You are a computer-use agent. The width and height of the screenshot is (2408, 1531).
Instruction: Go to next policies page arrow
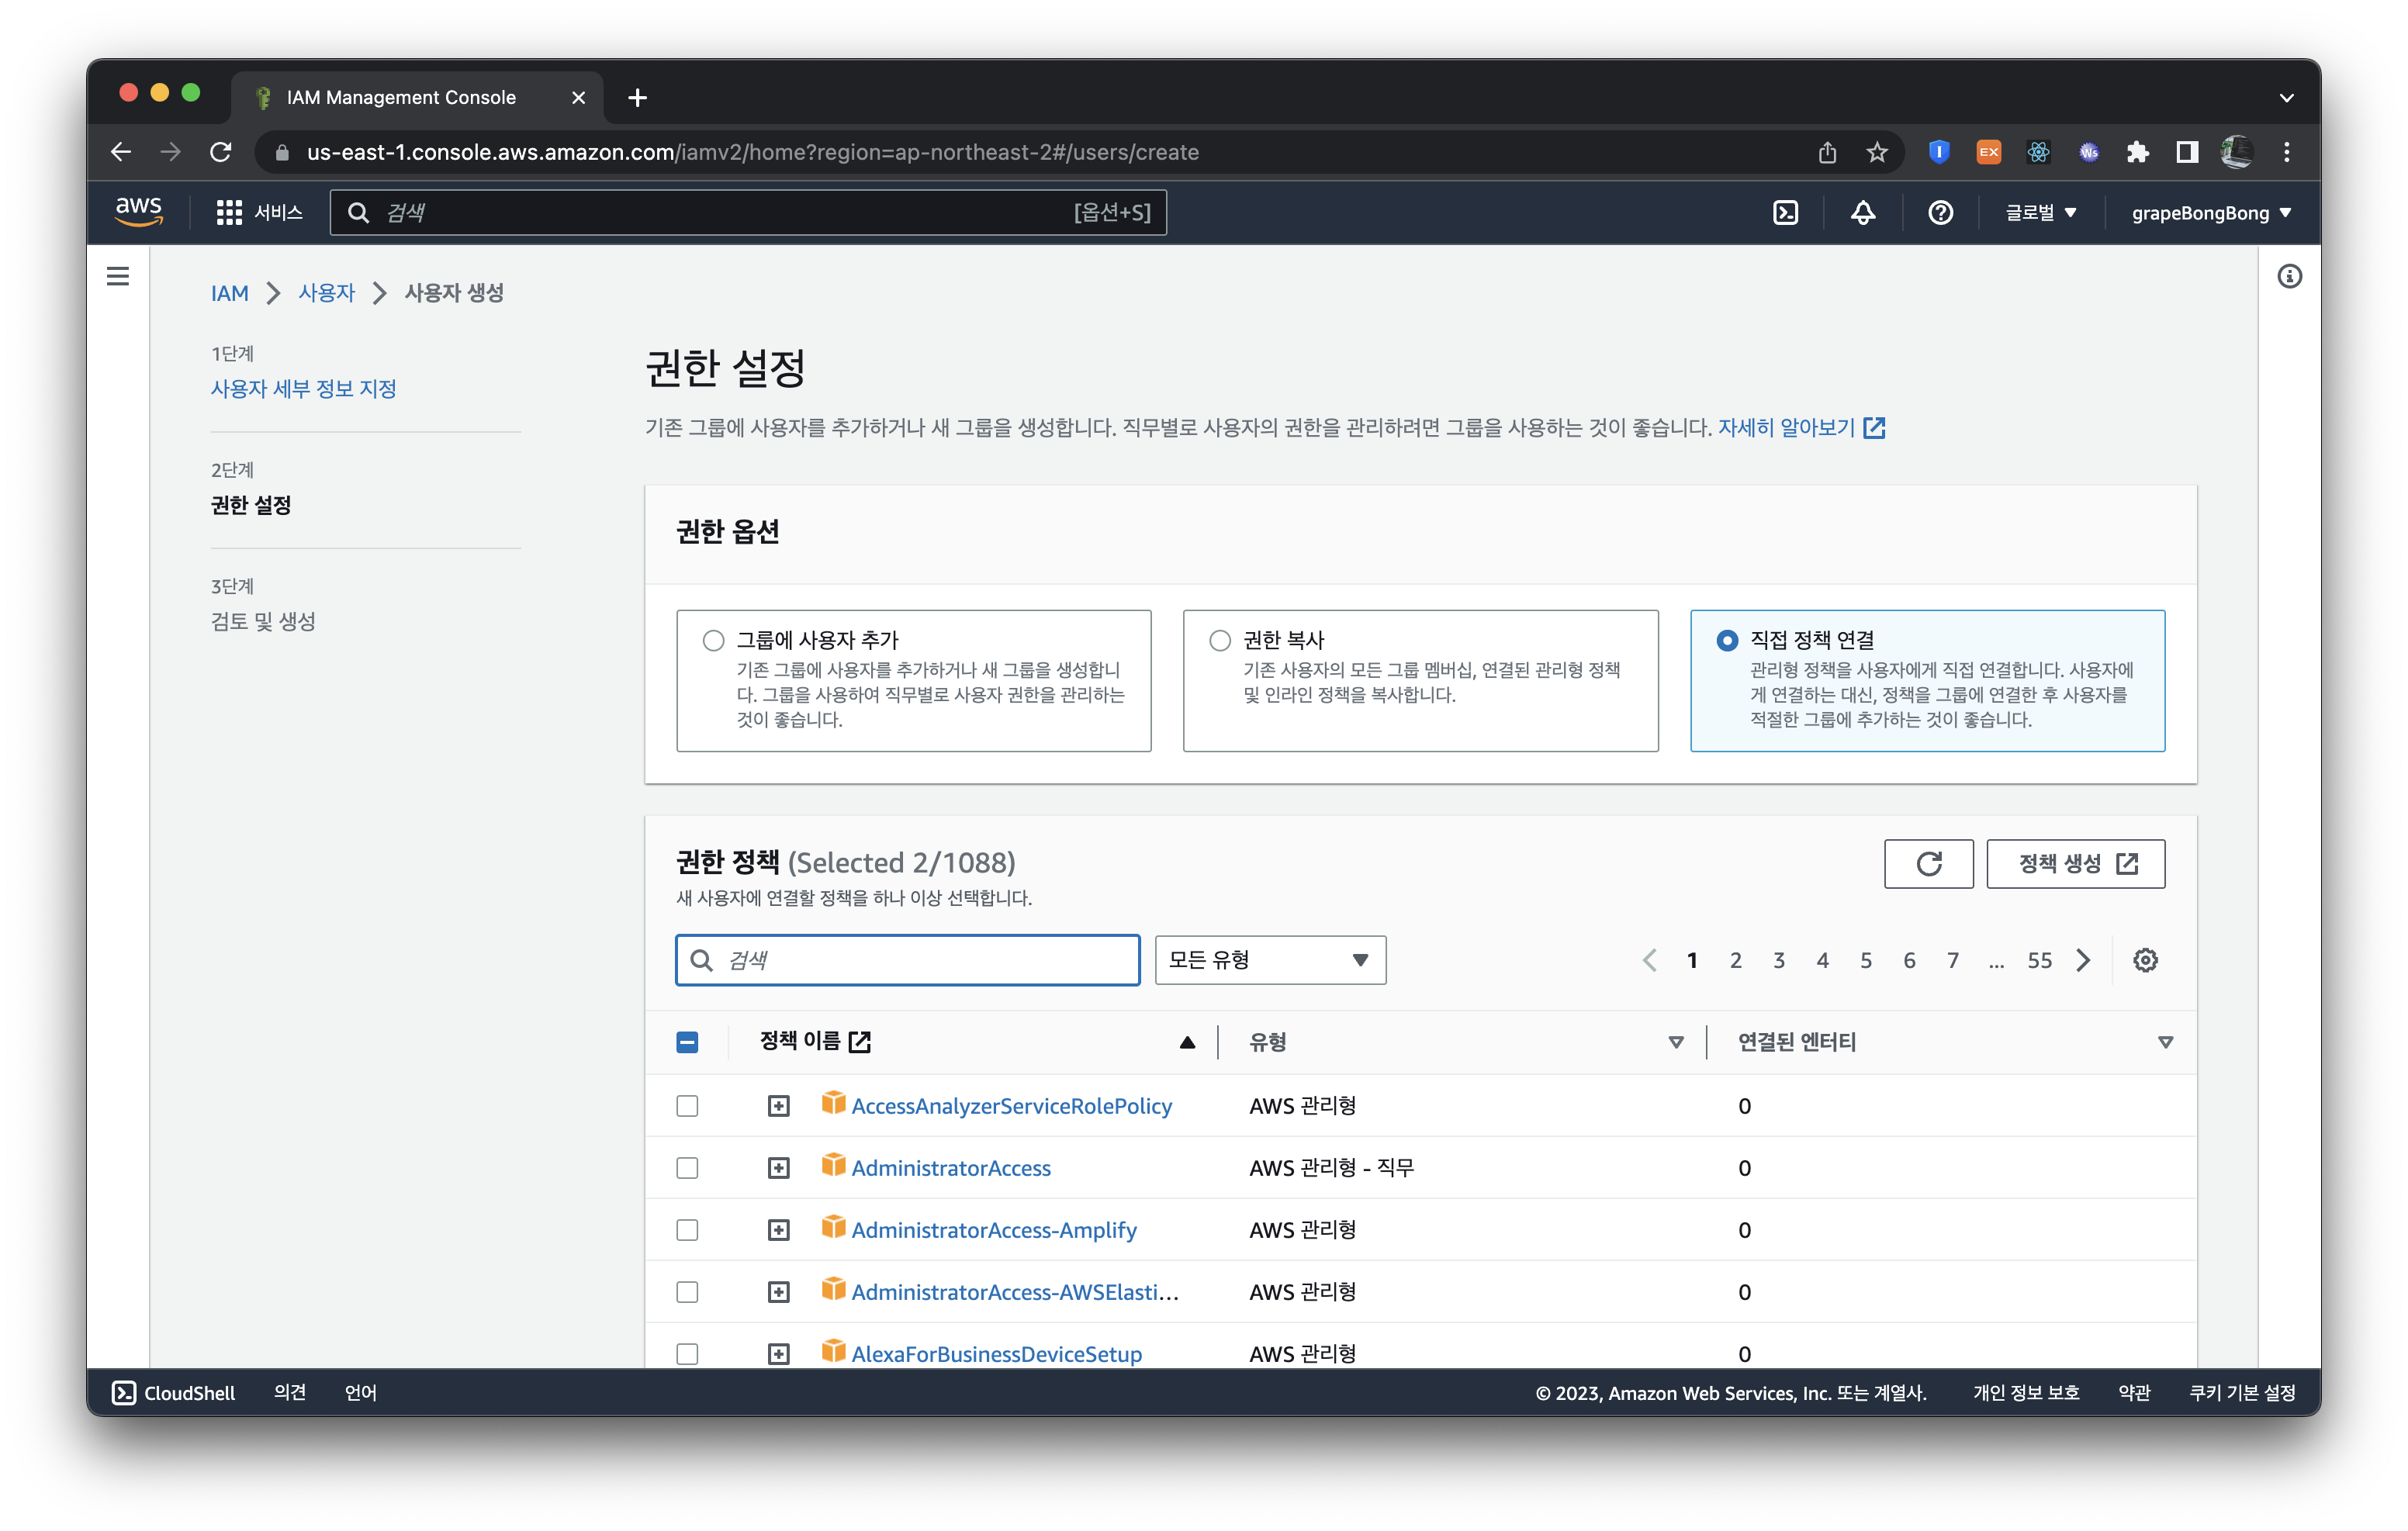tap(2083, 961)
